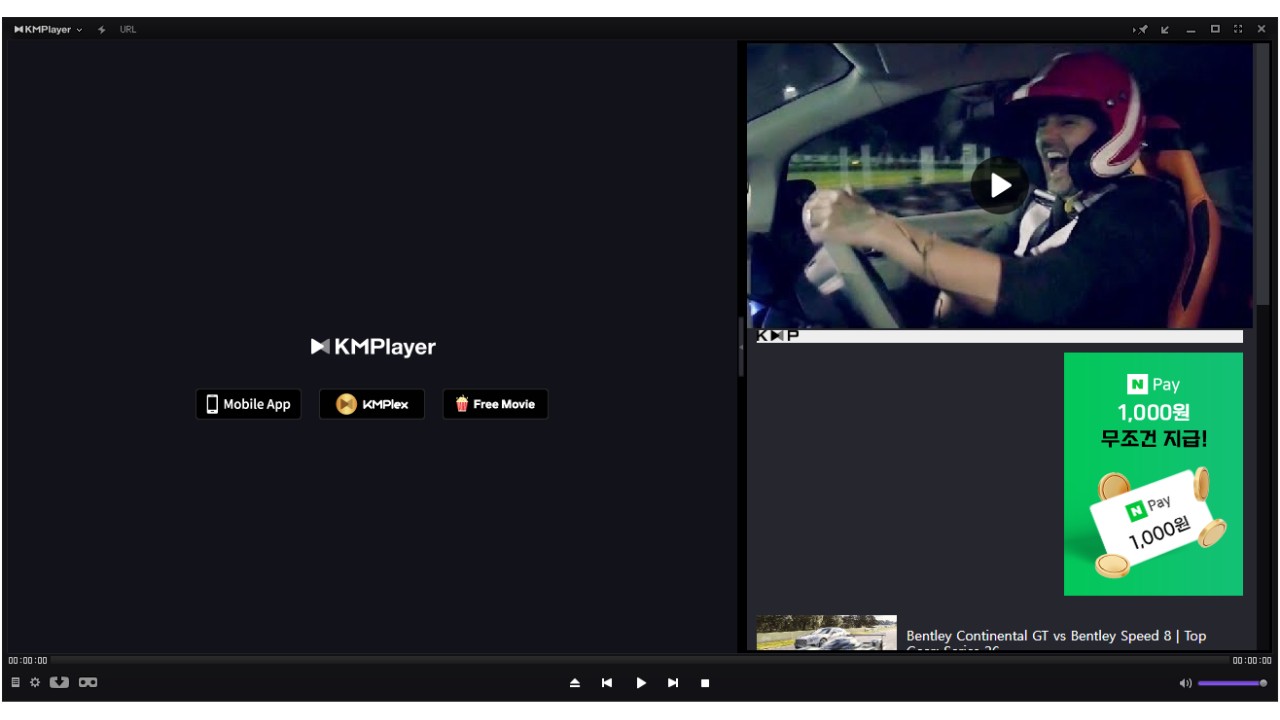This screenshot has height=720, width=1280.
Task: Open the Mobile App button
Action: click(x=248, y=404)
